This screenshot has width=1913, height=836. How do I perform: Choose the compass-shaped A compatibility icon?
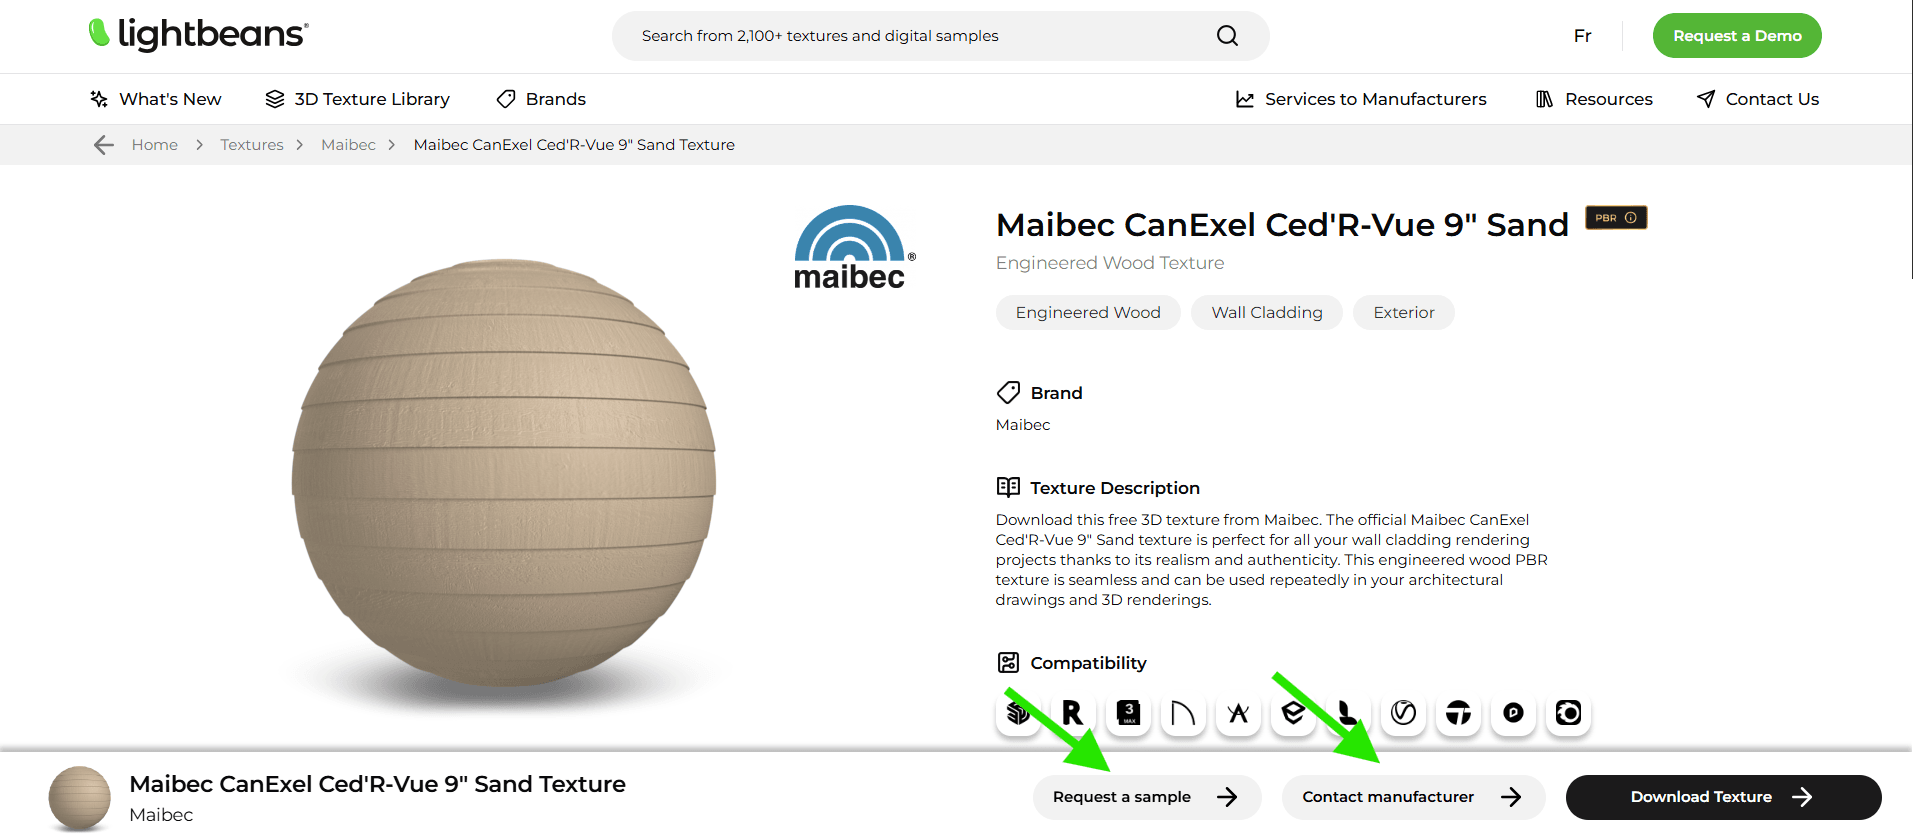point(1238,713)
